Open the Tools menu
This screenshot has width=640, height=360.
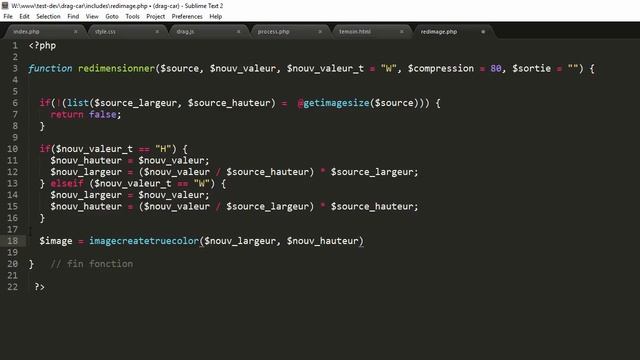(132, 16)
